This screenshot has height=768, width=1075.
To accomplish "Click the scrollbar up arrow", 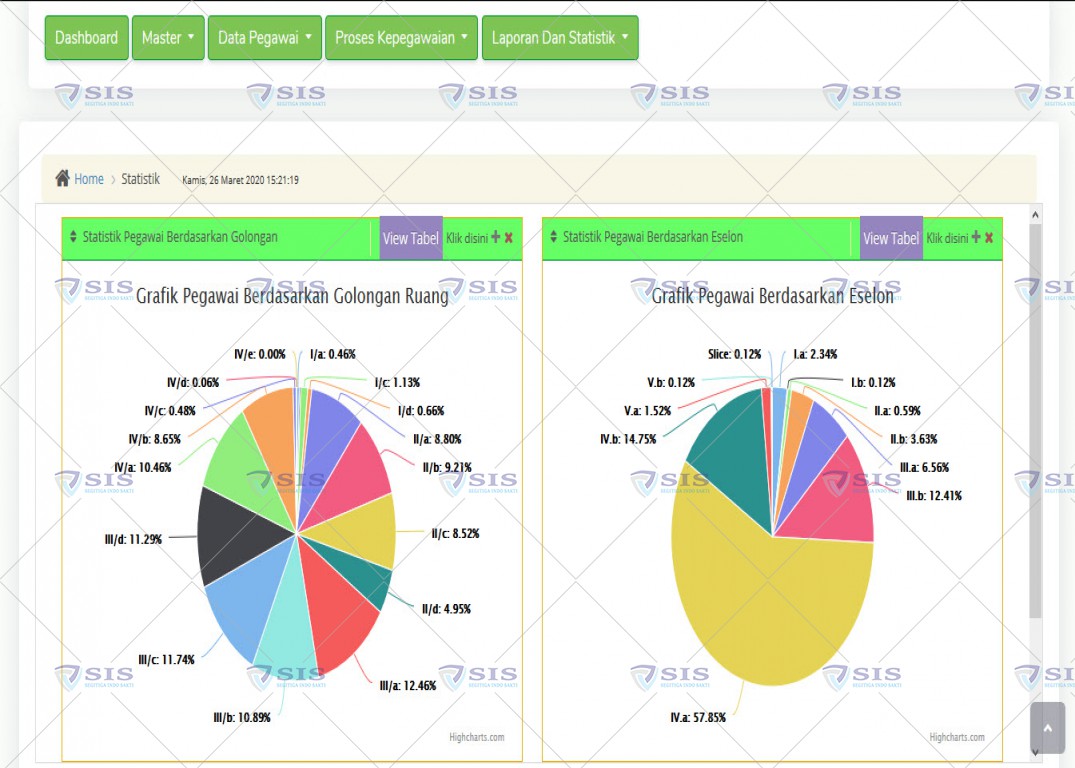I will 1035,215.
